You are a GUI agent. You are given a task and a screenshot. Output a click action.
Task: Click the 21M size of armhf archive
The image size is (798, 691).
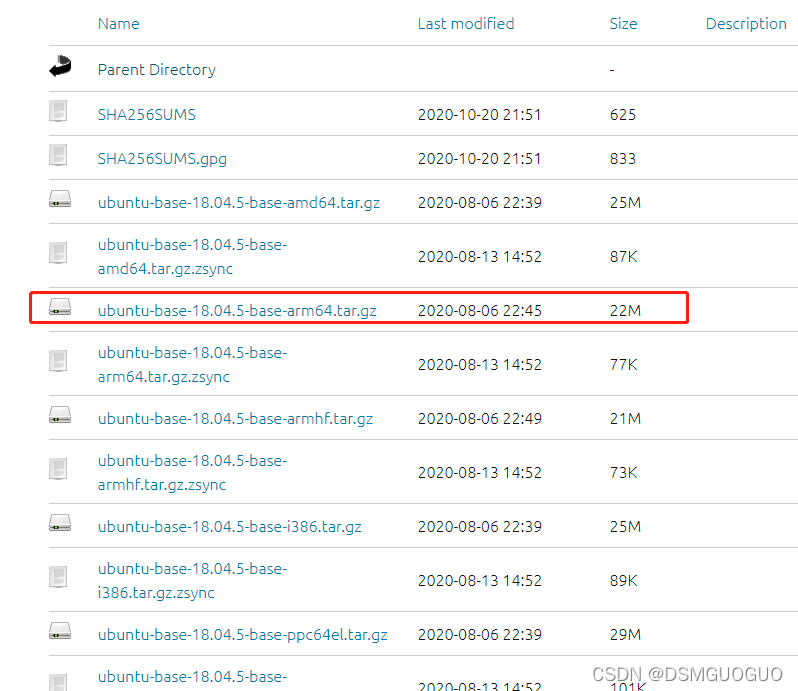(x=625, y=419)
